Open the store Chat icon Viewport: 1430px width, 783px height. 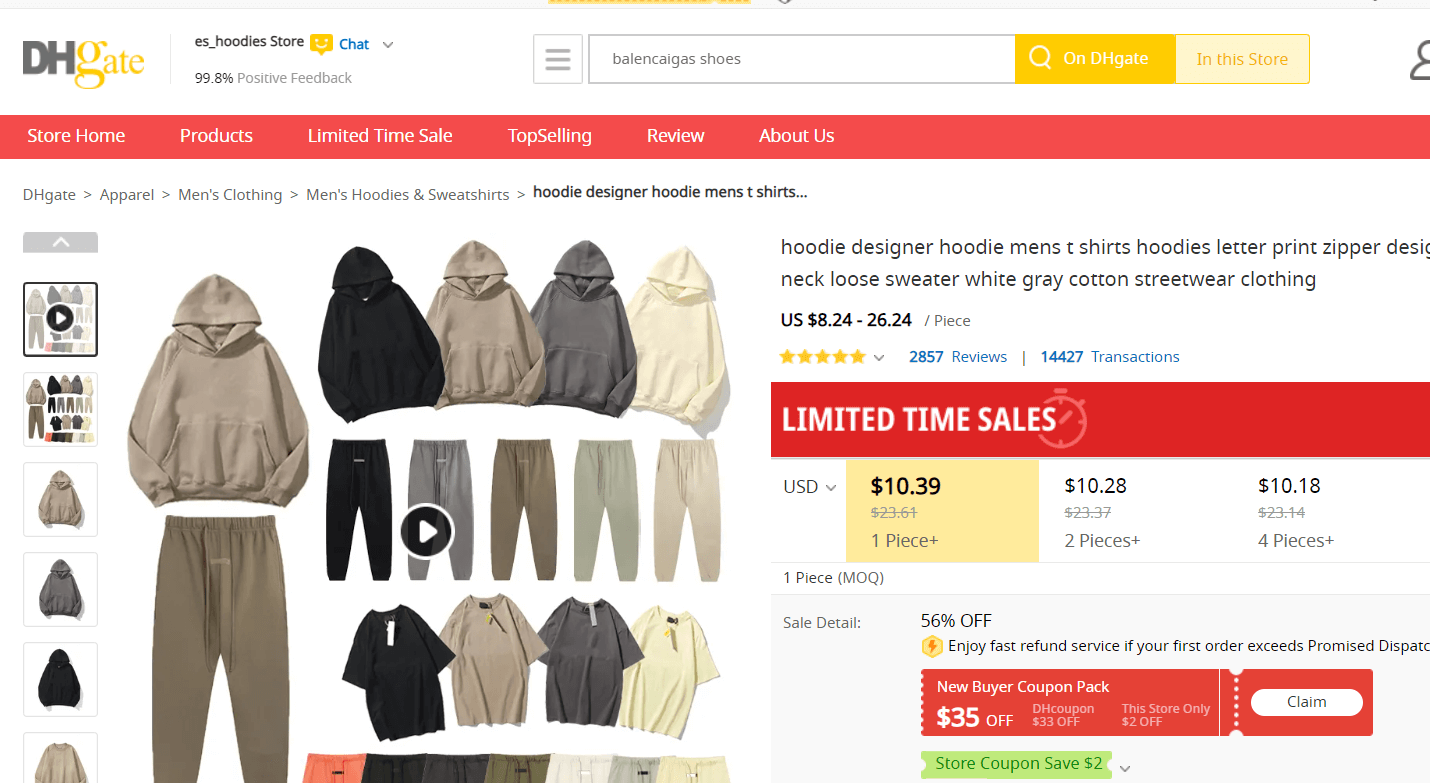pos(321,44)
